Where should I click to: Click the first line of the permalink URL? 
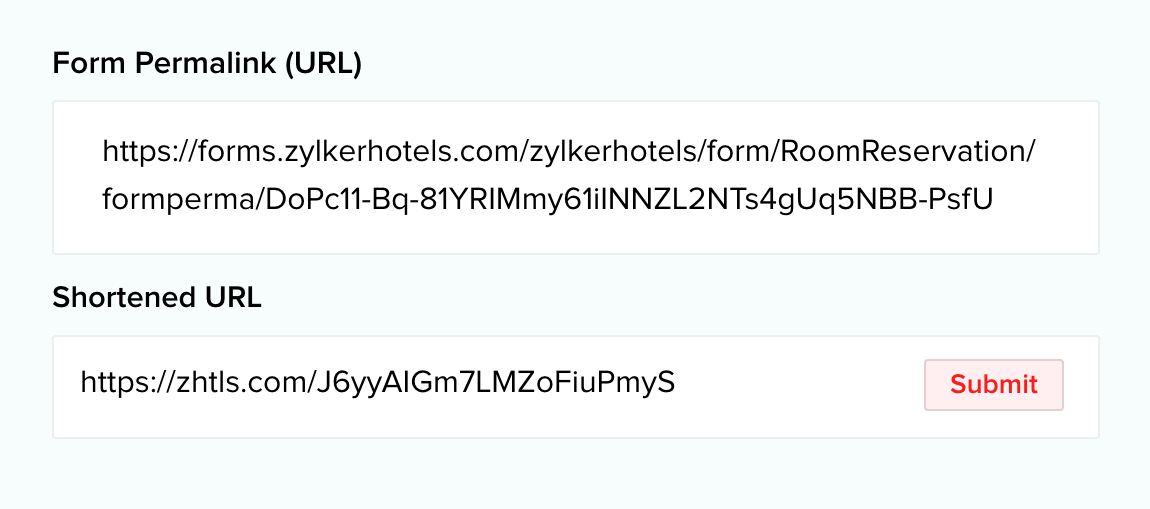click(x=568, y=153)
